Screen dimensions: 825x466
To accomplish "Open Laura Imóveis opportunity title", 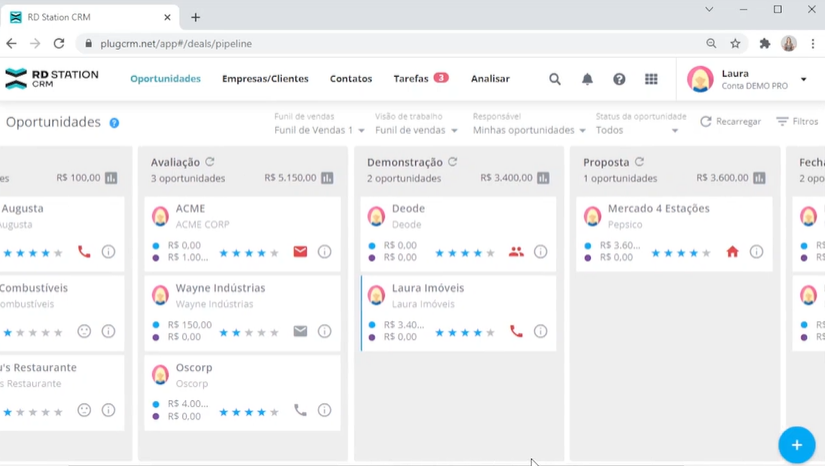I will [428, 288].
